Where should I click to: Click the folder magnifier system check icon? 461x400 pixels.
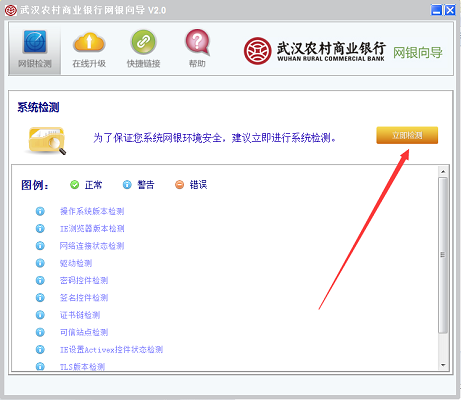[x=47, y=140]
